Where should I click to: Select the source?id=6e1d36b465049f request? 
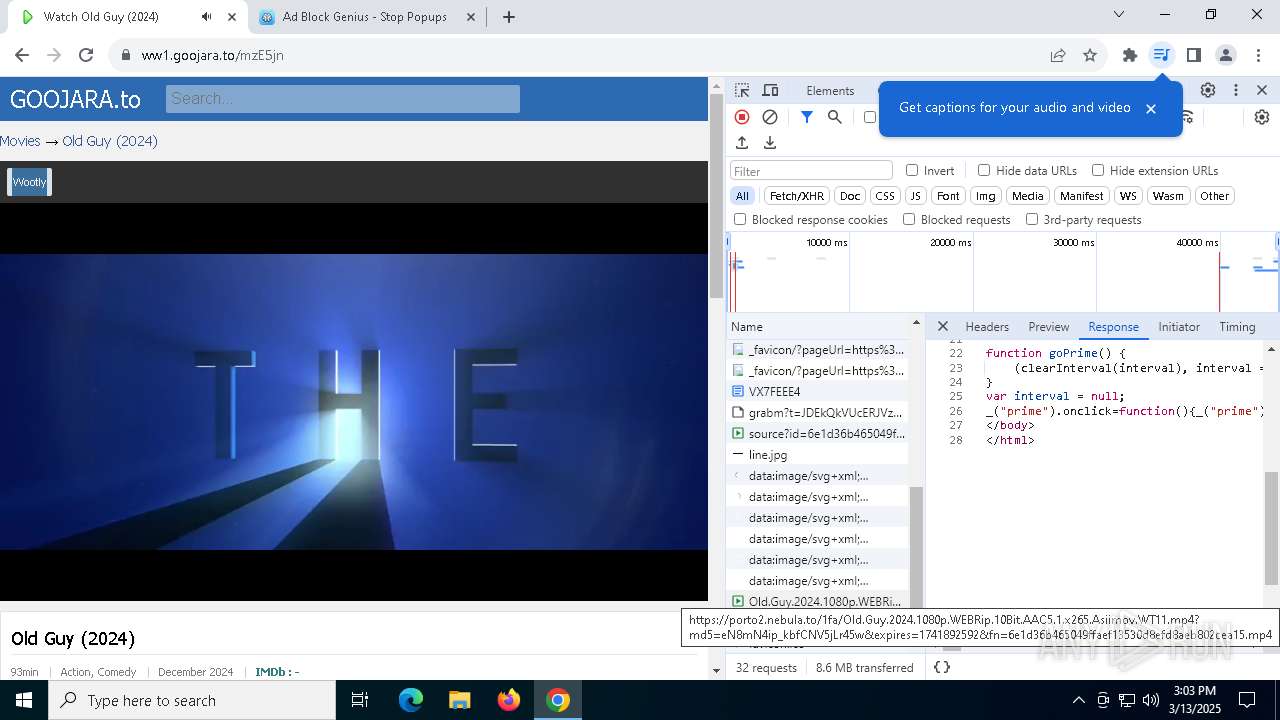(x=817, y=434)
